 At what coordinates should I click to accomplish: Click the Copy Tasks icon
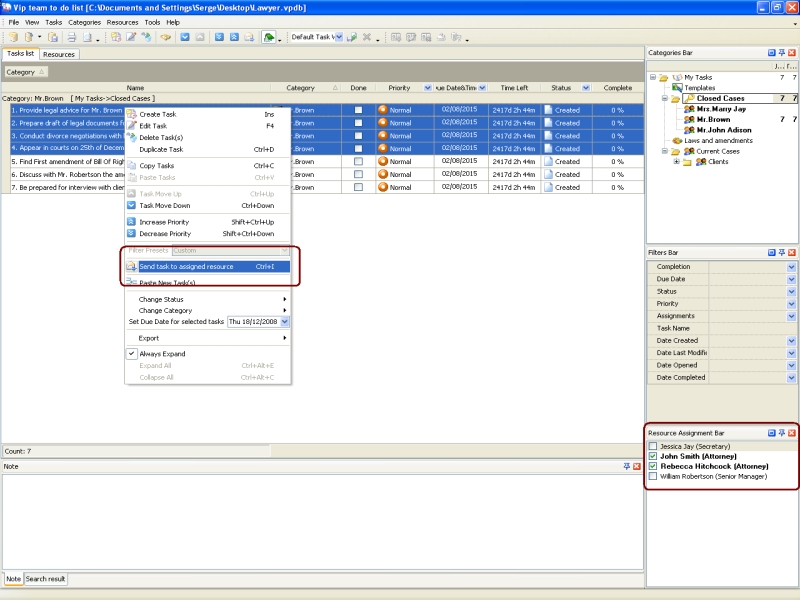pyautogui.click(x=131, y=166)
